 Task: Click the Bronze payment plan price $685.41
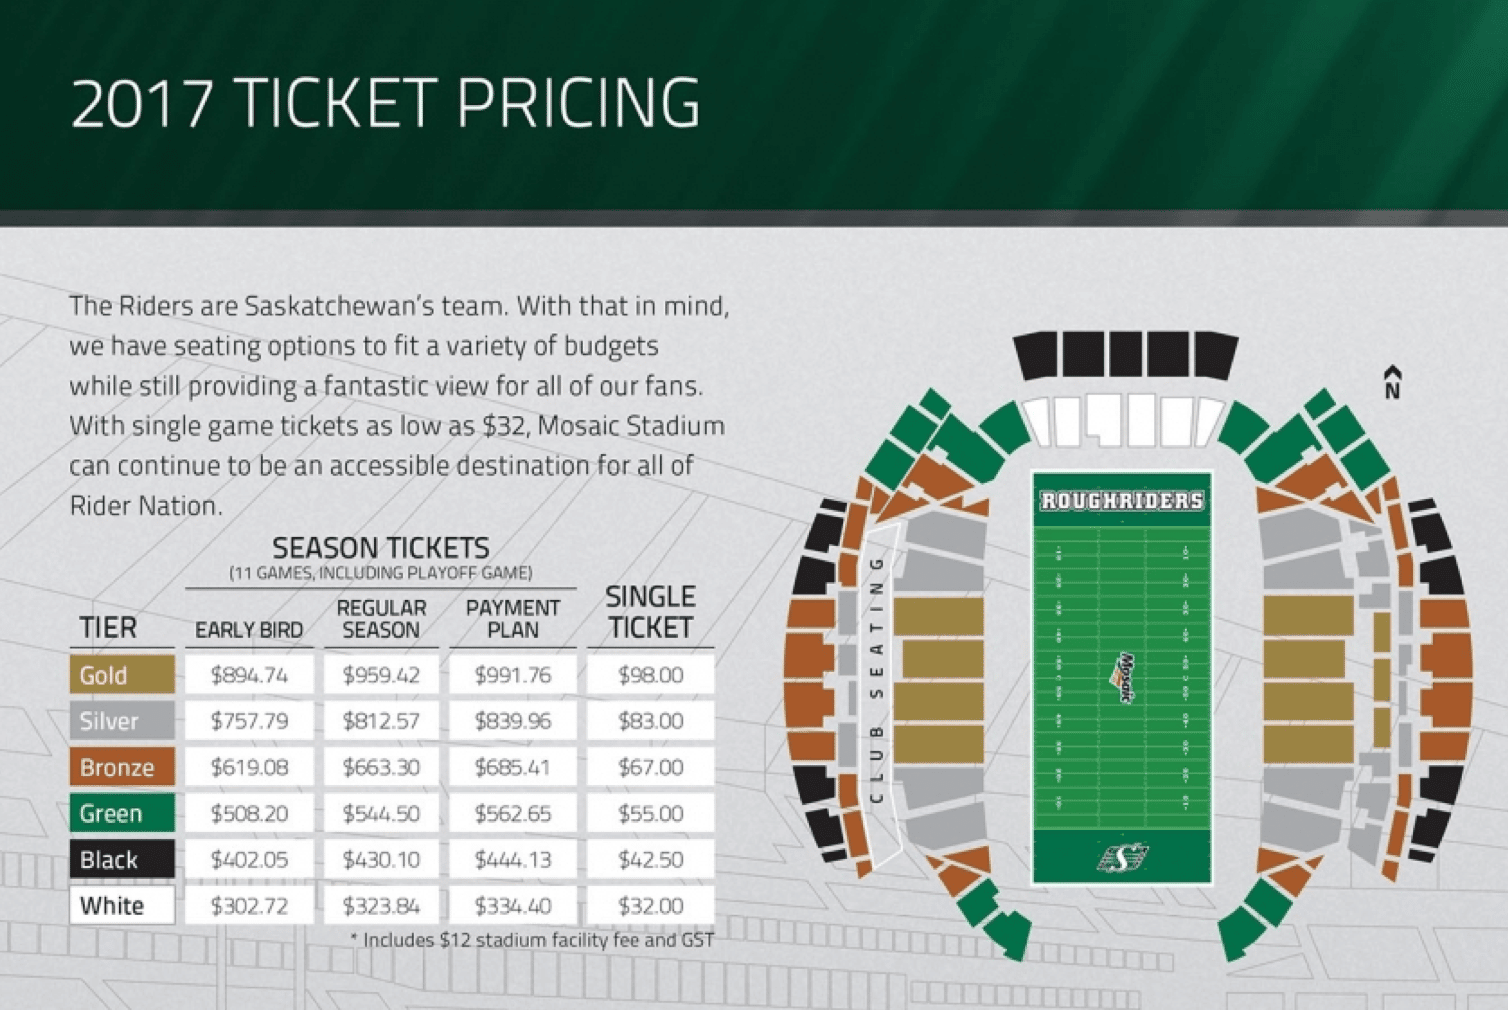(x=513, y=767)
